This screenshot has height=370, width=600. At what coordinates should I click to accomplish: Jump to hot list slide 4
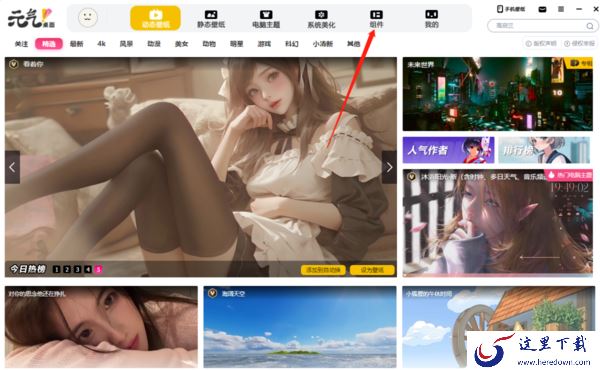coord(88,269)
